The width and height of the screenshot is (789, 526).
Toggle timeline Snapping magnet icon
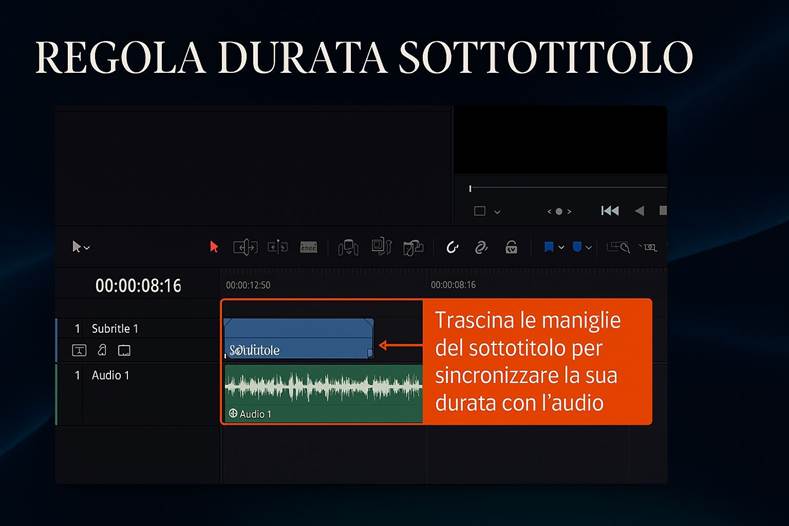pos(452,247)
